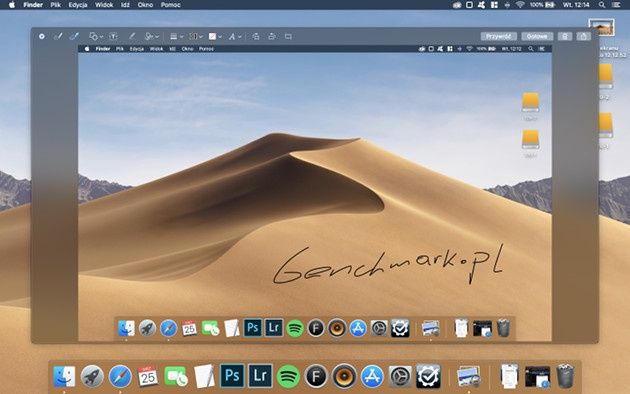Open the Shape Style line thickness dropdown

point(176,37)
